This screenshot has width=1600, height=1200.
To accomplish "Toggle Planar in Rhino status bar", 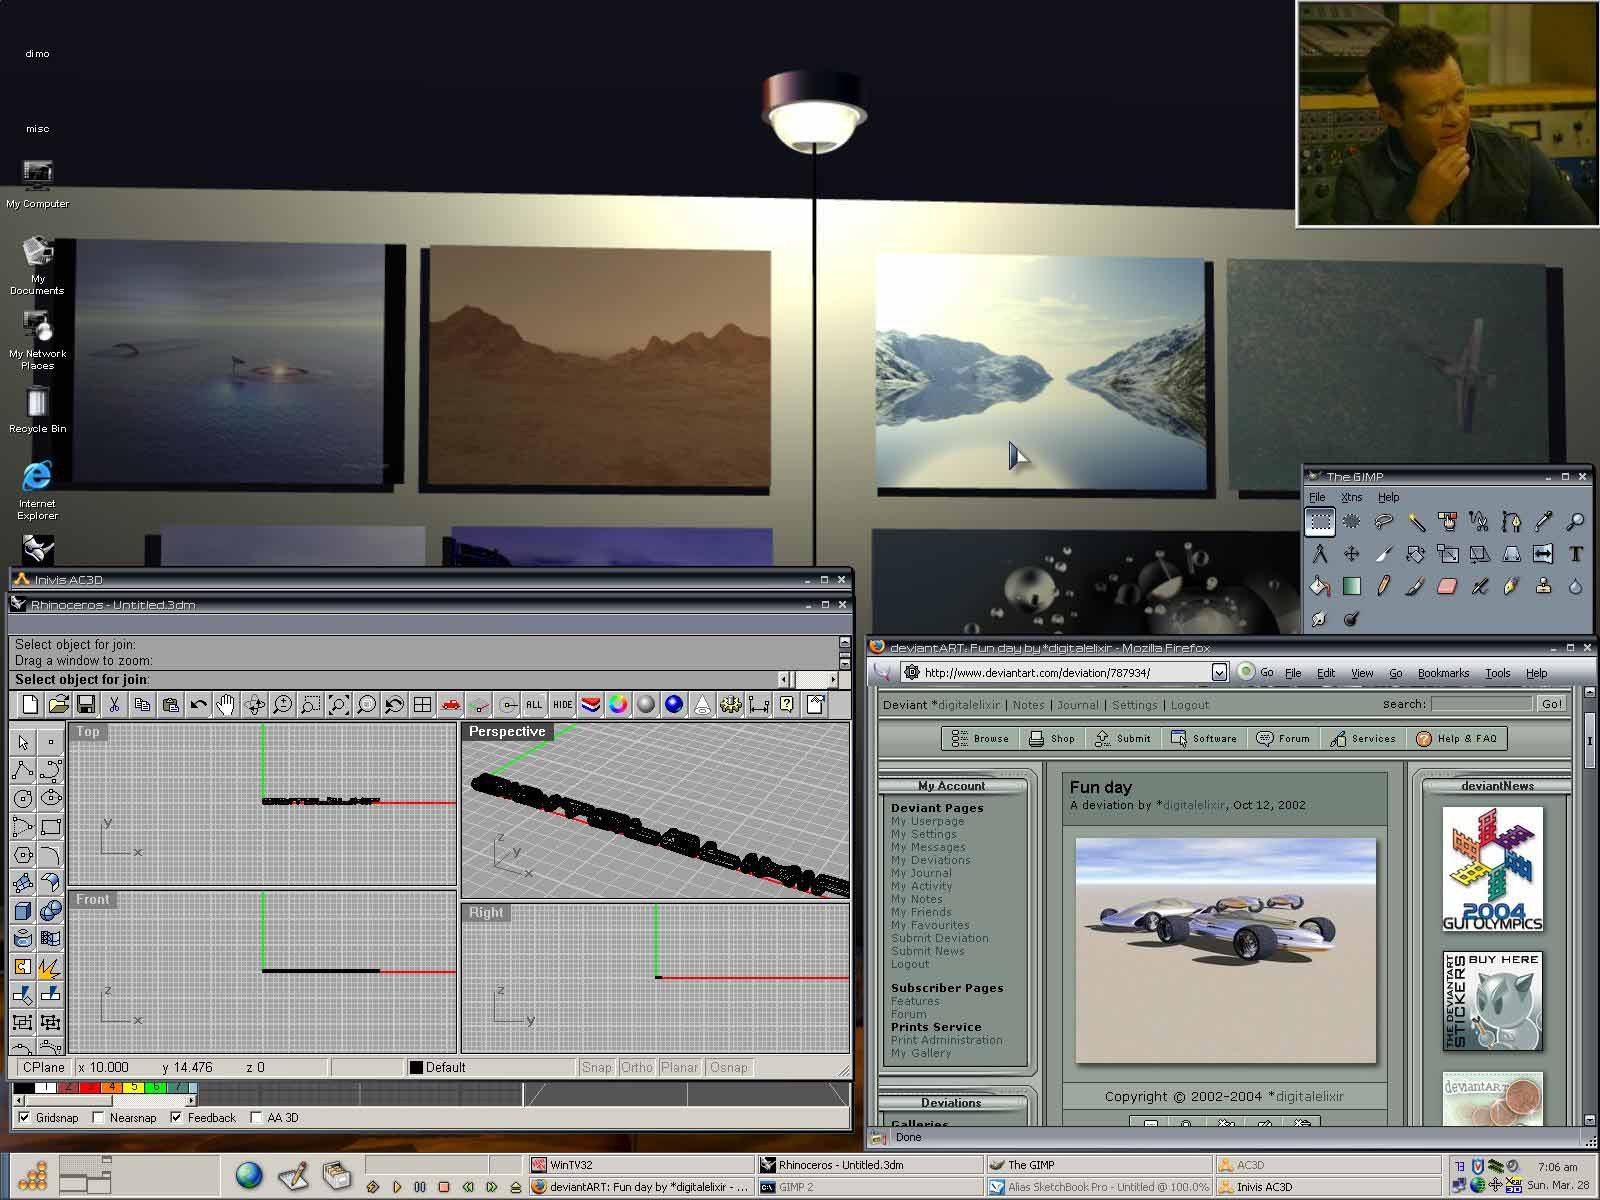I will click(x=680, y=1068).
